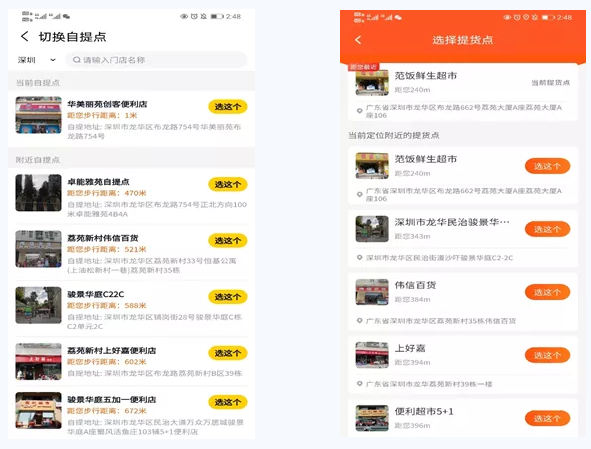The height and width of the screenshot is (449, 591).
Task: Tap 当前定位附近的提货点 section heading
Action: [393, 135]
